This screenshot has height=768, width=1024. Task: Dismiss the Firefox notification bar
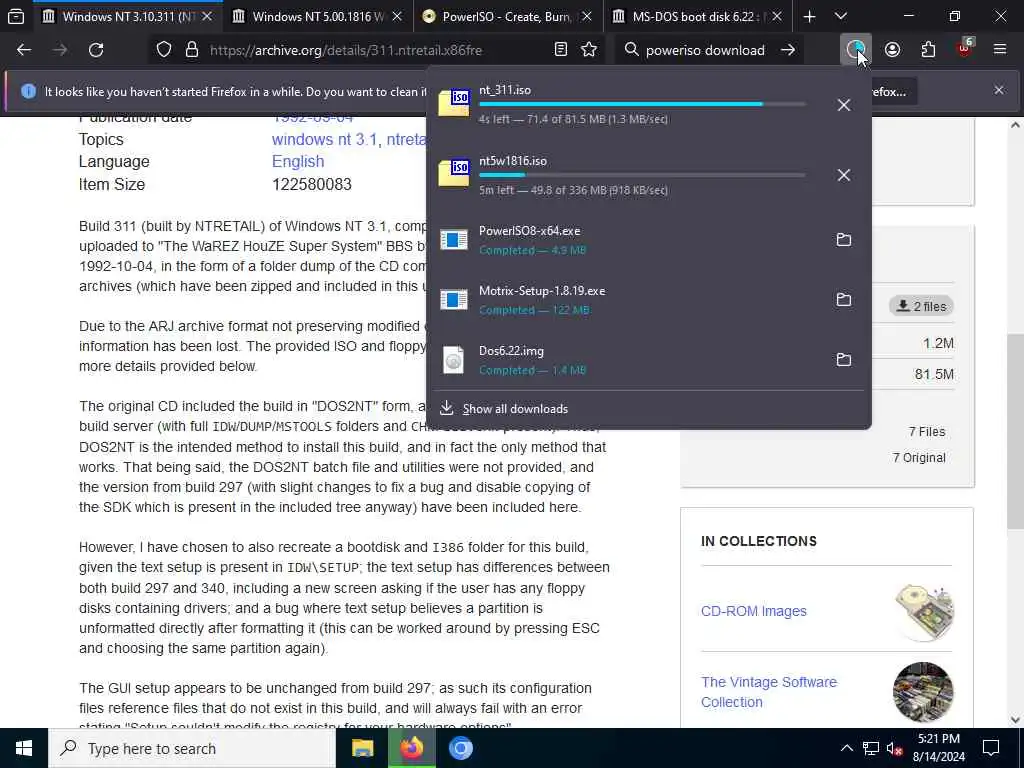tap(999, 91)
